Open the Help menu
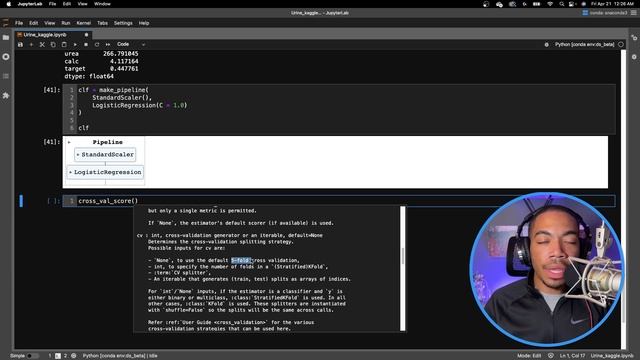This screenshot has height=360, width=640. [x=144, y=23]
